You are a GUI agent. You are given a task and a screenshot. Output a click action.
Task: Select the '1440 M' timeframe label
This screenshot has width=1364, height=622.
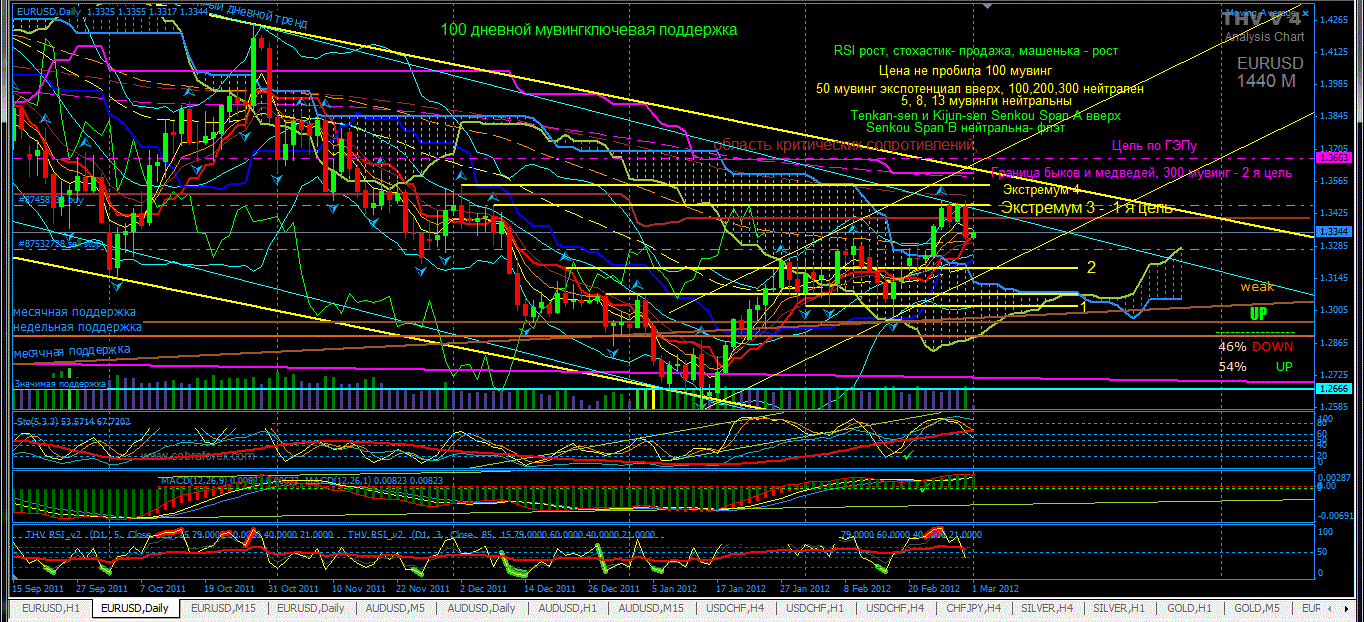1268,81
